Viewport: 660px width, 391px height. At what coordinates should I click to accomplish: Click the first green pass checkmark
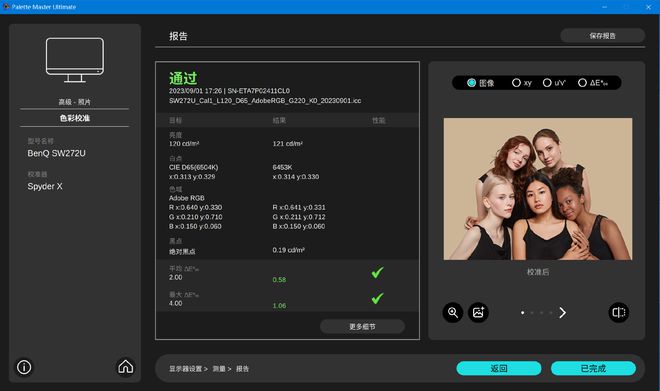(x=377, y=272)
